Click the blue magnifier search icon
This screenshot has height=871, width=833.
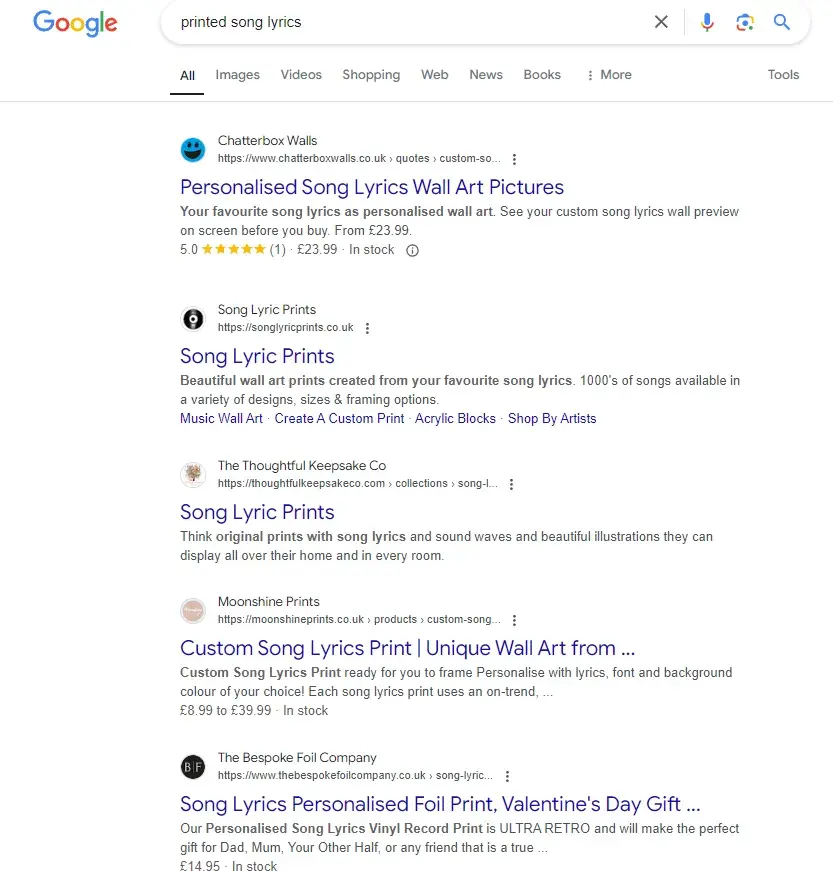[782, 22]
